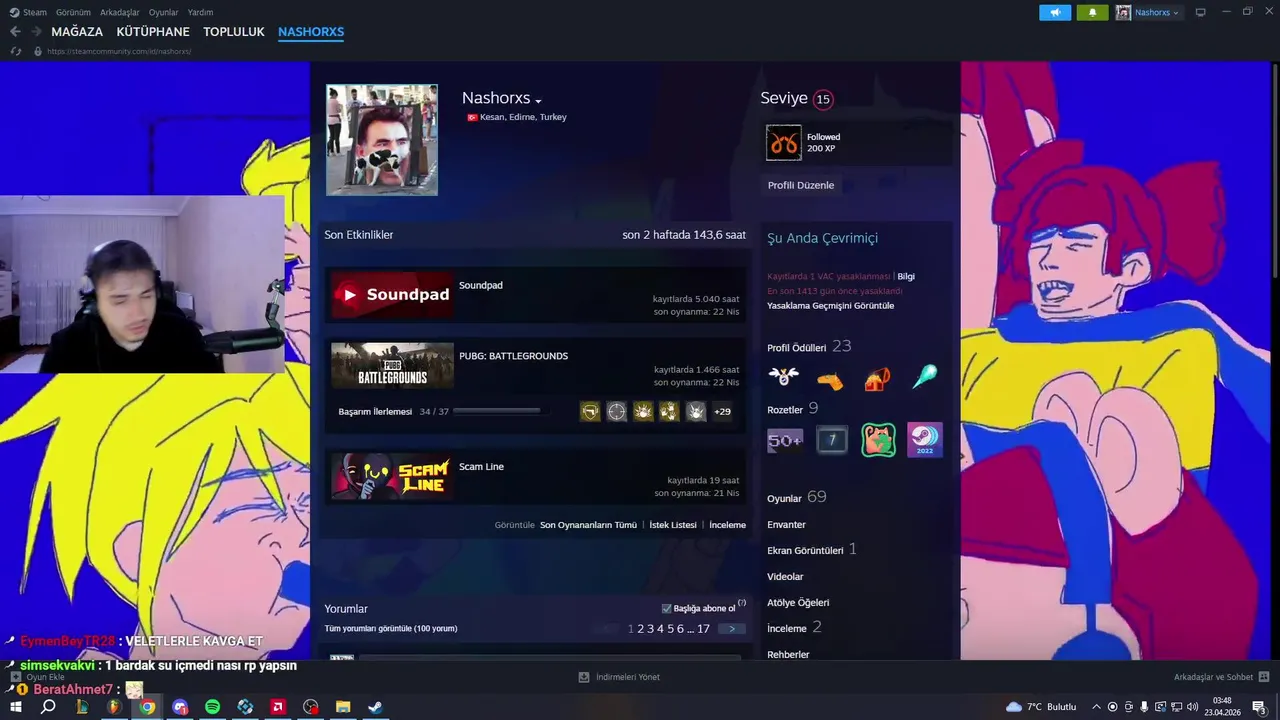Expand the Nashorxs profile name dropdown arrow
Screen dimensions: 1280x720
[538, 101]
